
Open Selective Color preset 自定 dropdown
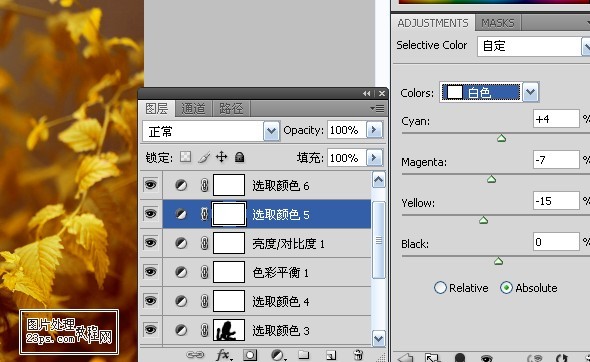pos(586,47)
